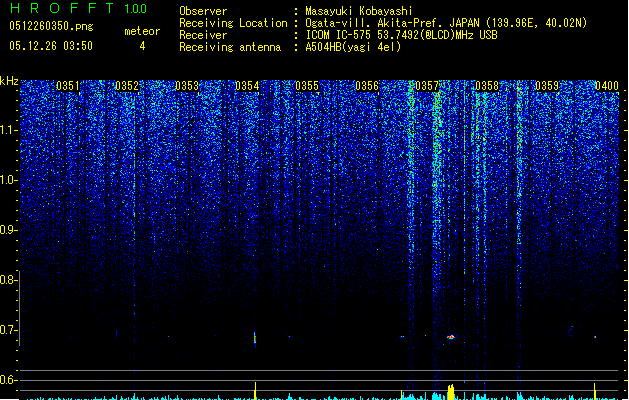Click the date stamp 05.12.26 03:50

point(51,46)
